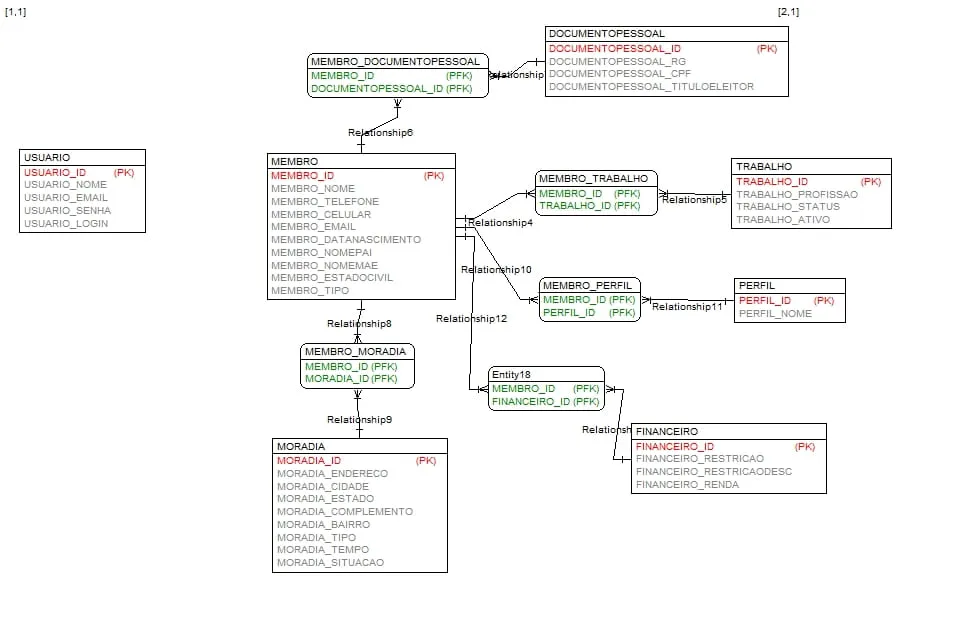966x629 pixels.
Task: Select the Relationship12 label
Action: tap(471, 319)
